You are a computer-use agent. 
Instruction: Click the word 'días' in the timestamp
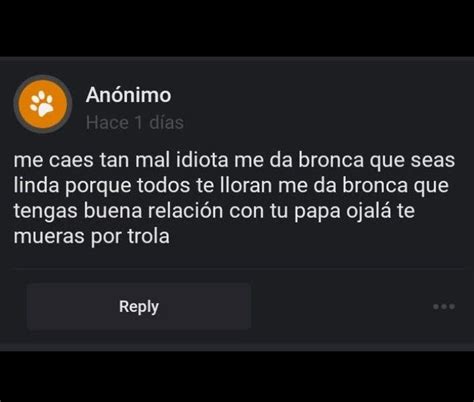tap(166, 123)
